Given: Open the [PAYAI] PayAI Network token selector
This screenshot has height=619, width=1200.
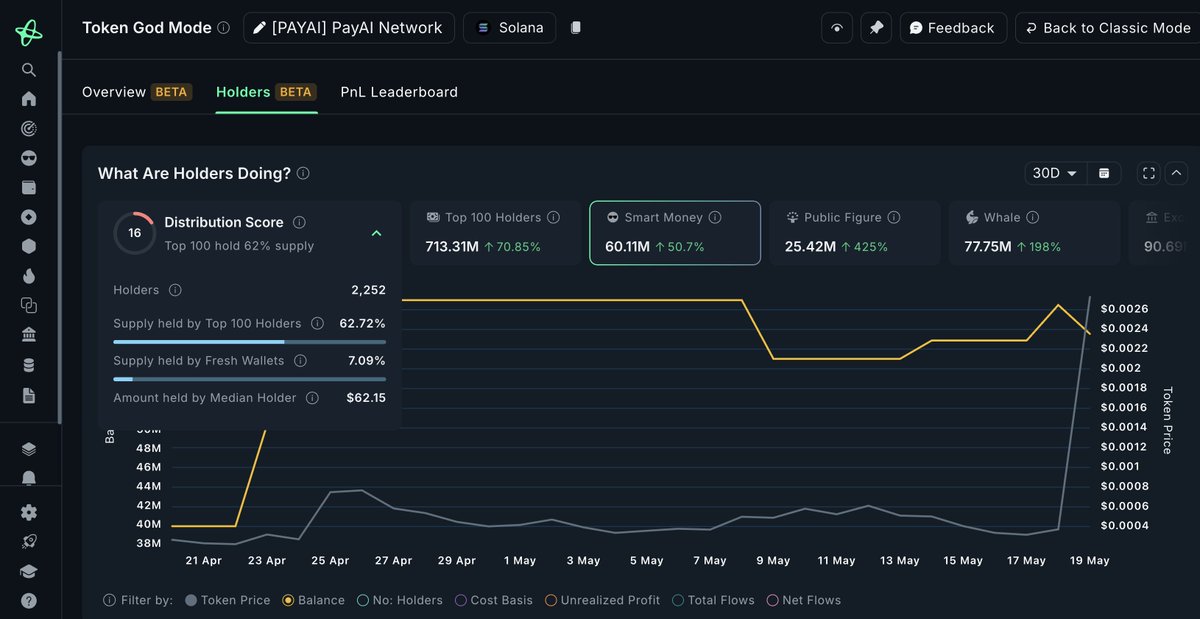Looking at the screenshot, I should click(x=349, y=28).
